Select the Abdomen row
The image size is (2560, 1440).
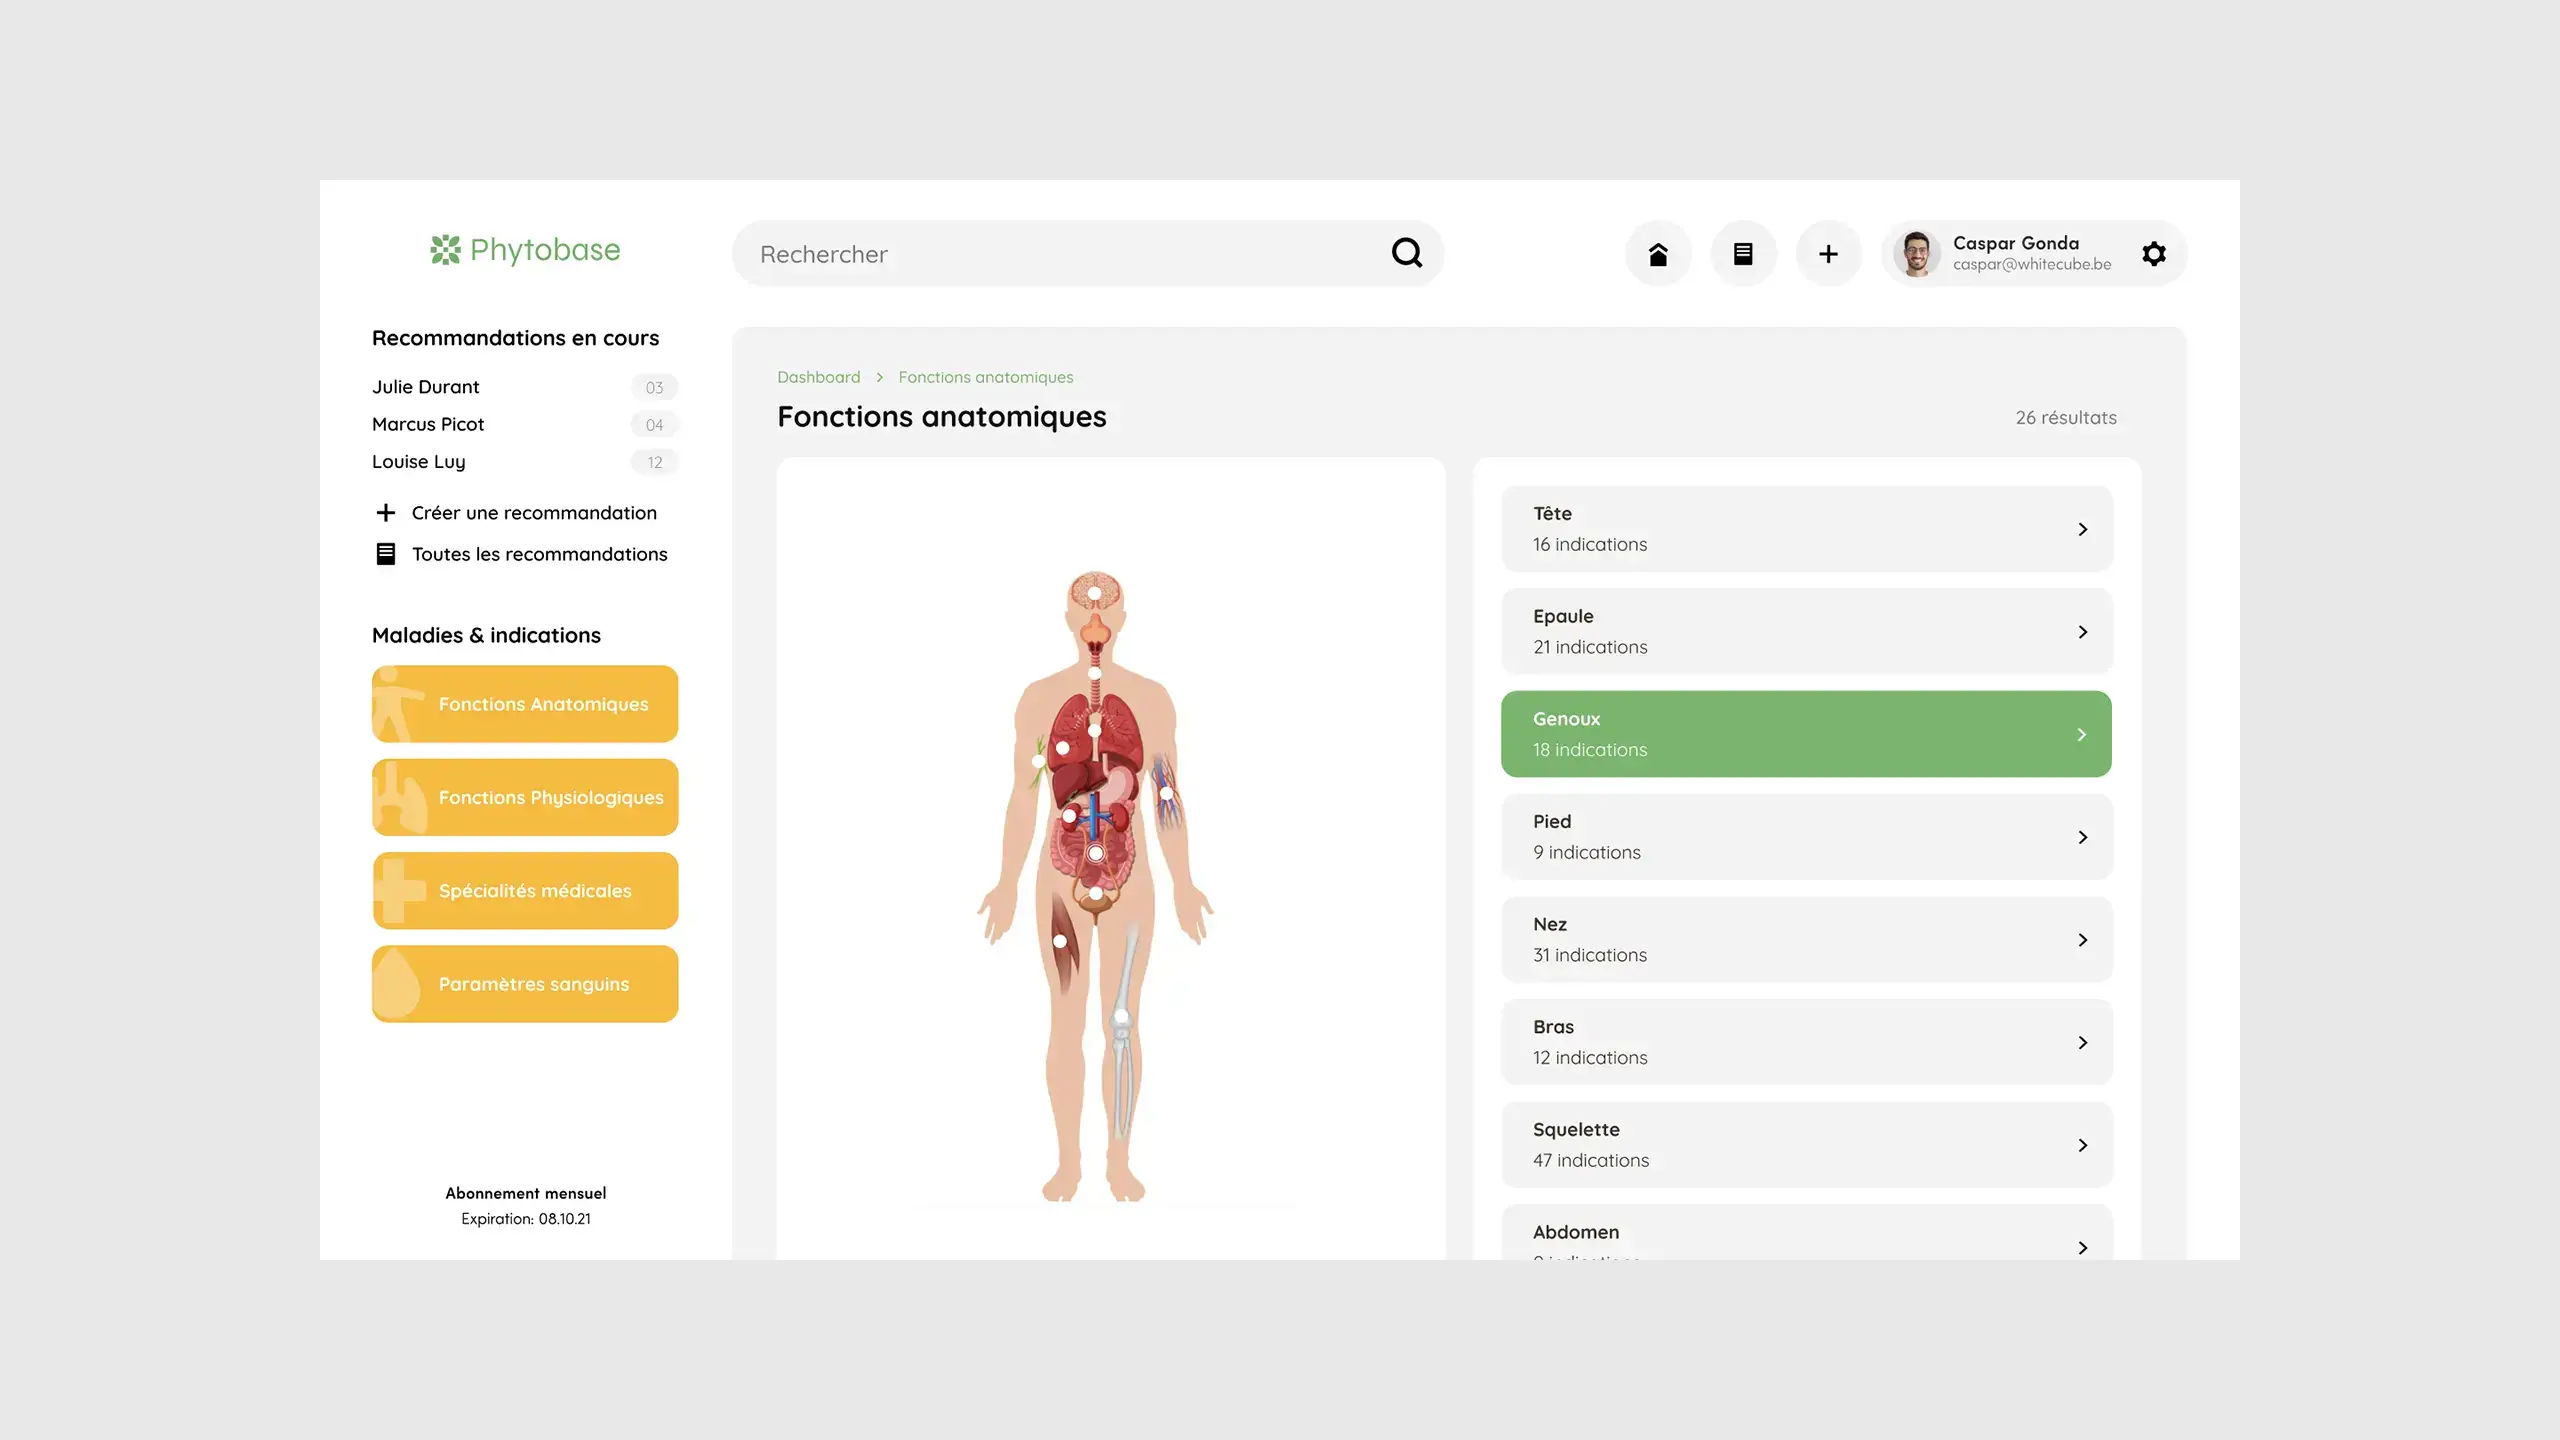[1806, 1232]
